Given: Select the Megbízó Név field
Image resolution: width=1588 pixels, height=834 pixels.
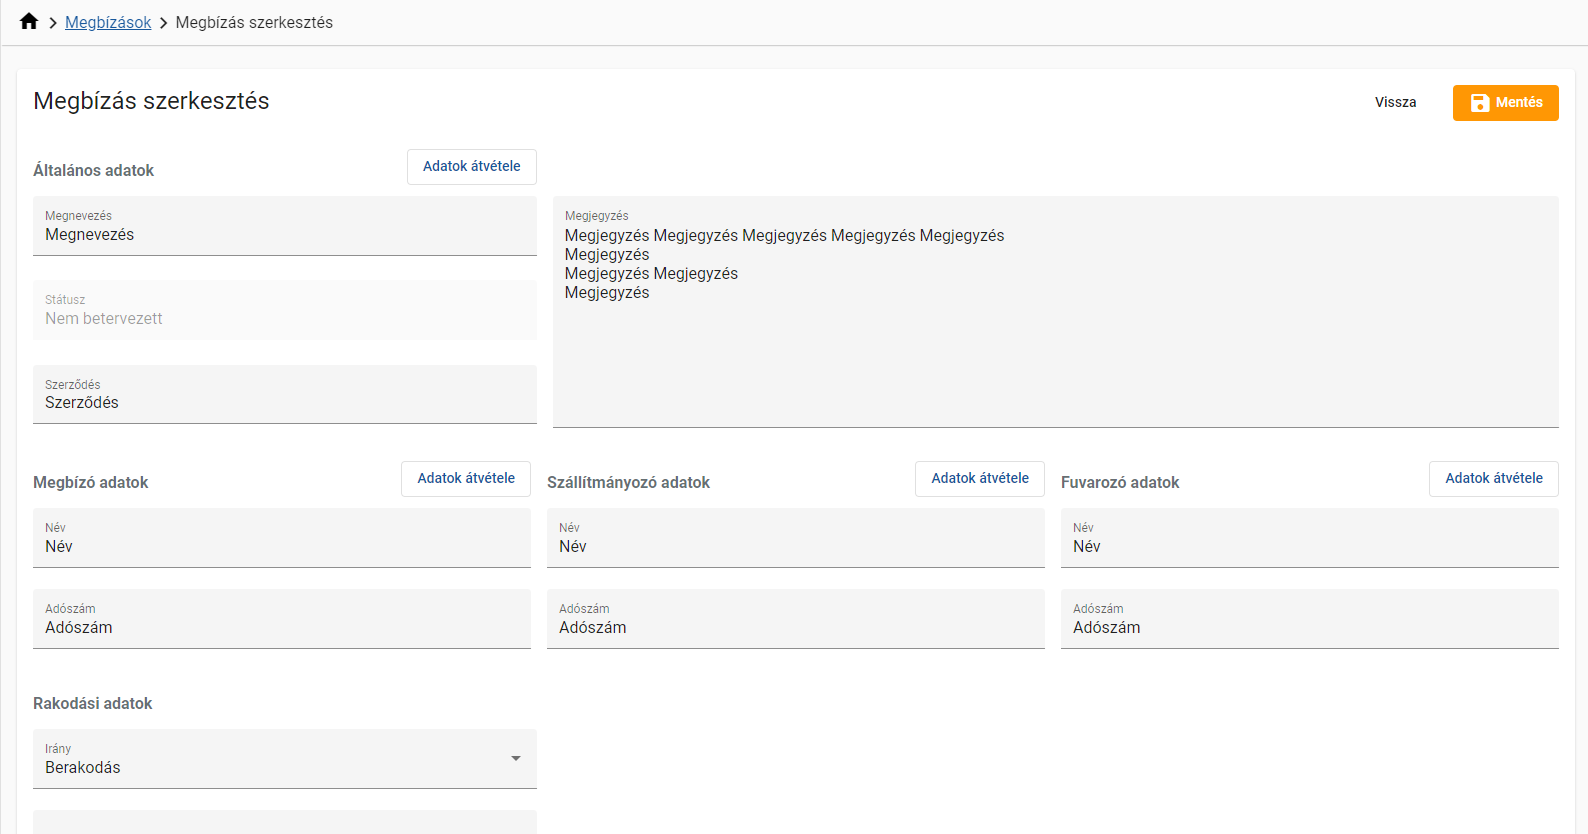Looking at the screenshot, I should [x=281, y=547].
